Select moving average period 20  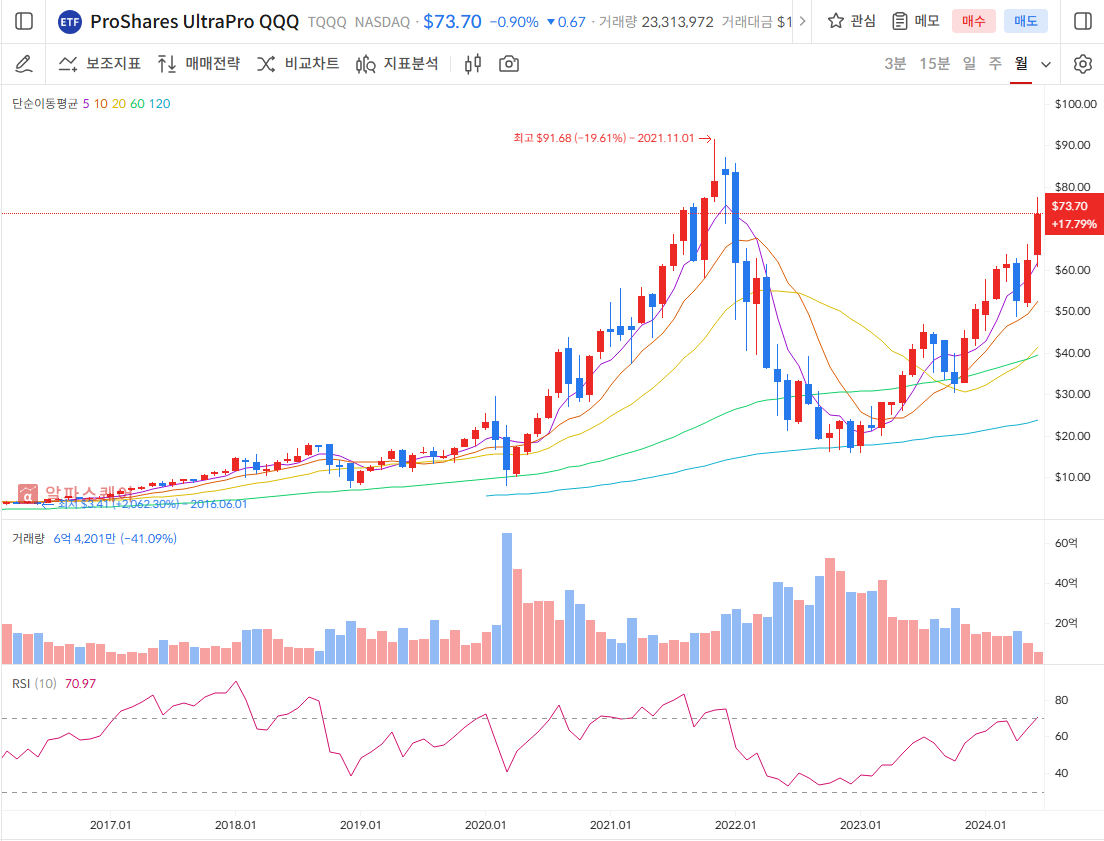click(x=119, y=104)
